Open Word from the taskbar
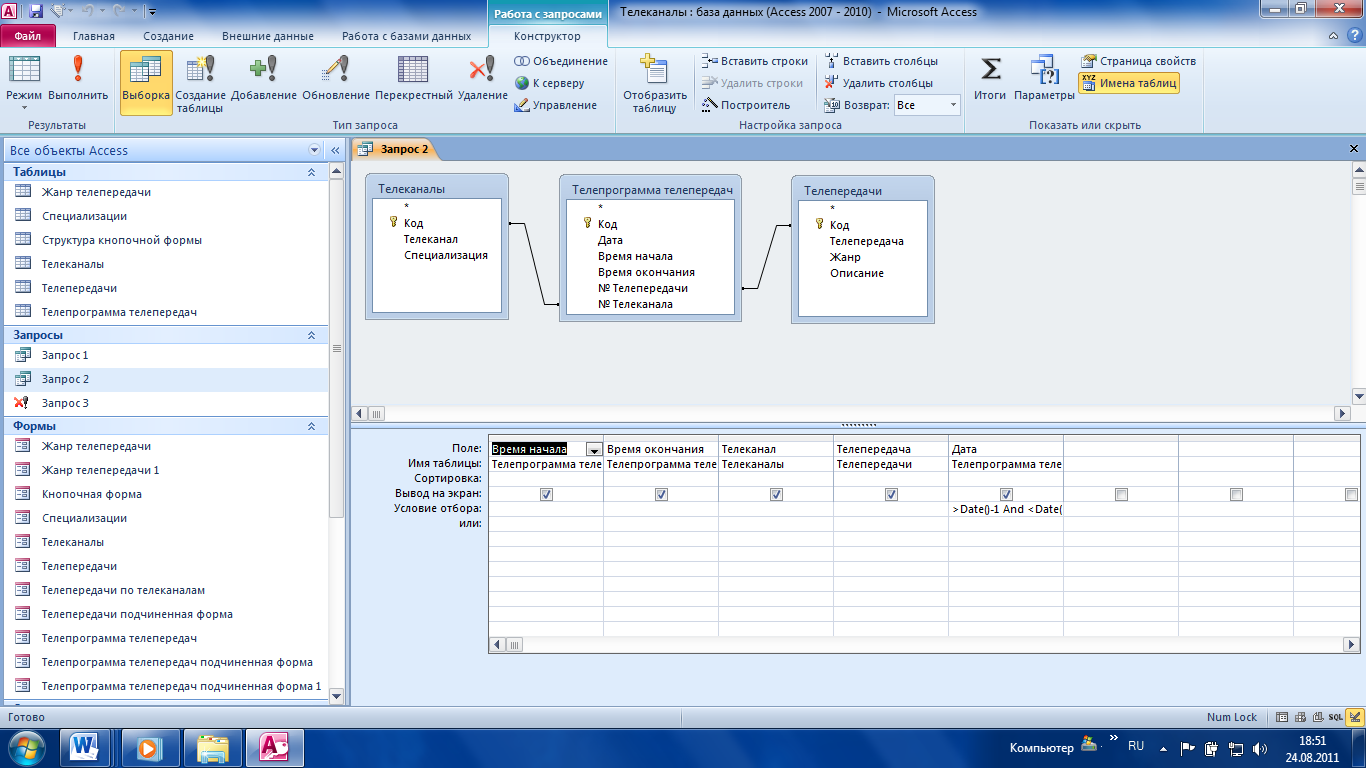The height and width of the screenshot is (768, 1366). point(85,747)
